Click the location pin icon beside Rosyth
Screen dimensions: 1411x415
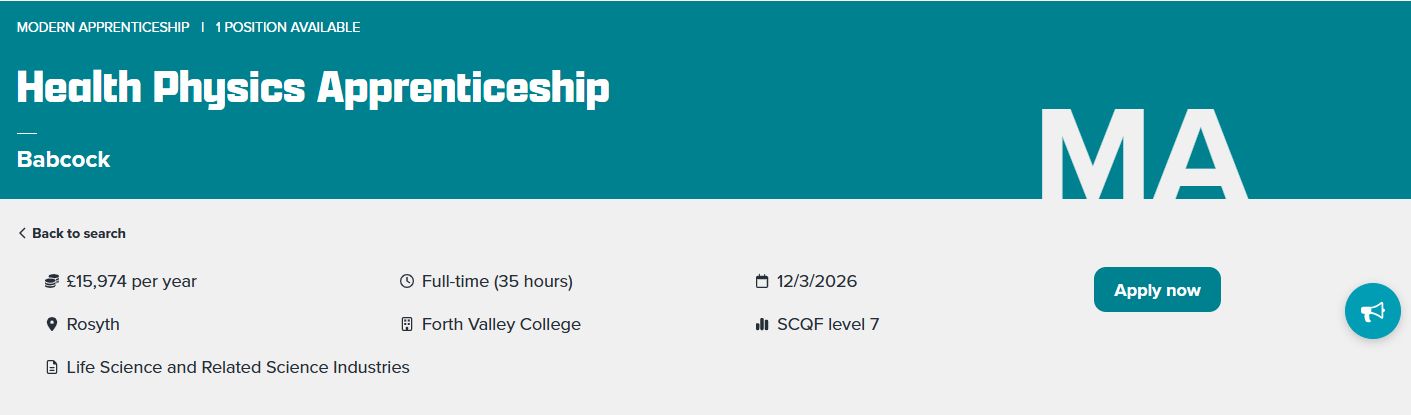coord(52,325)
